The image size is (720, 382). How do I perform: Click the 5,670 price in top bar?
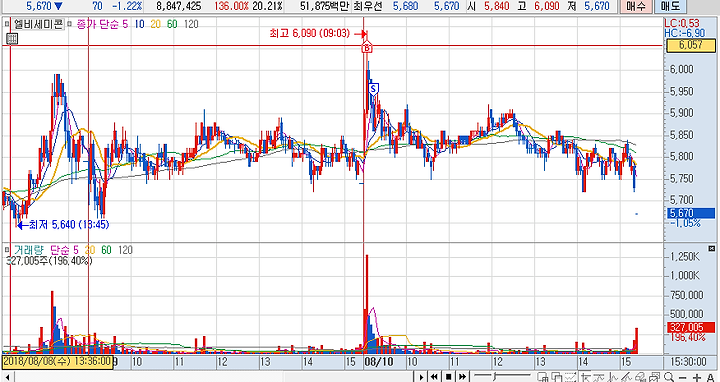39,6
